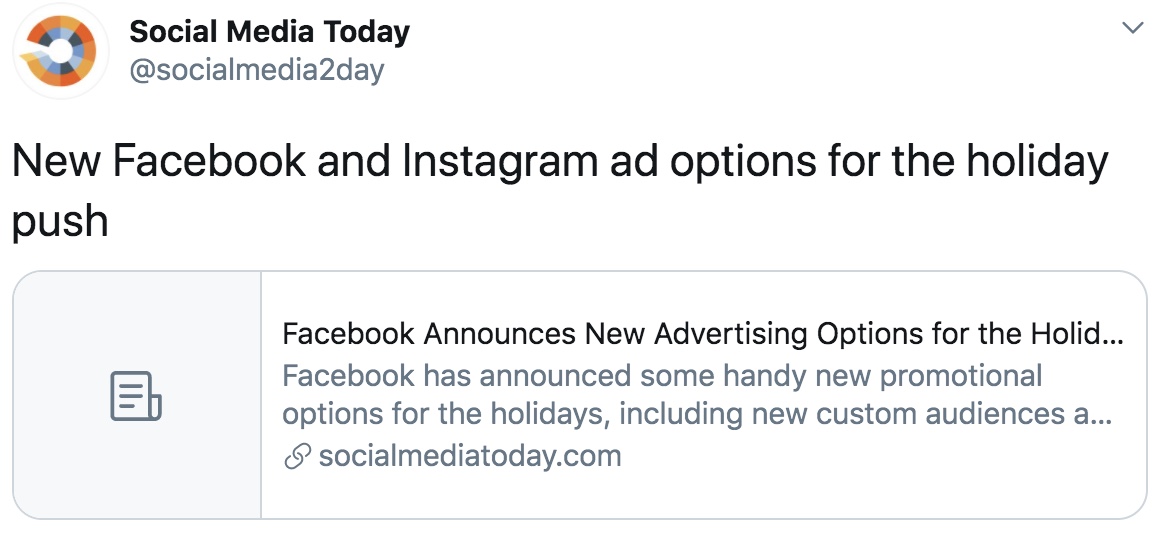The width and height of the screenshot is (1162, 536).
Task: Select the gray thumbnail placeholder of link card
Action: point(137,395)
